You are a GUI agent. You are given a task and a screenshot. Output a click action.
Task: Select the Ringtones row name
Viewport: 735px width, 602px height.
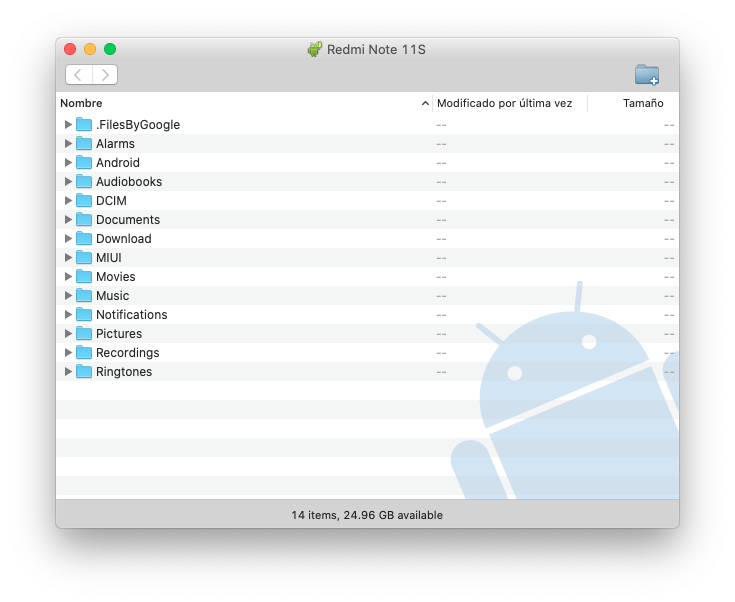(124, 371)
